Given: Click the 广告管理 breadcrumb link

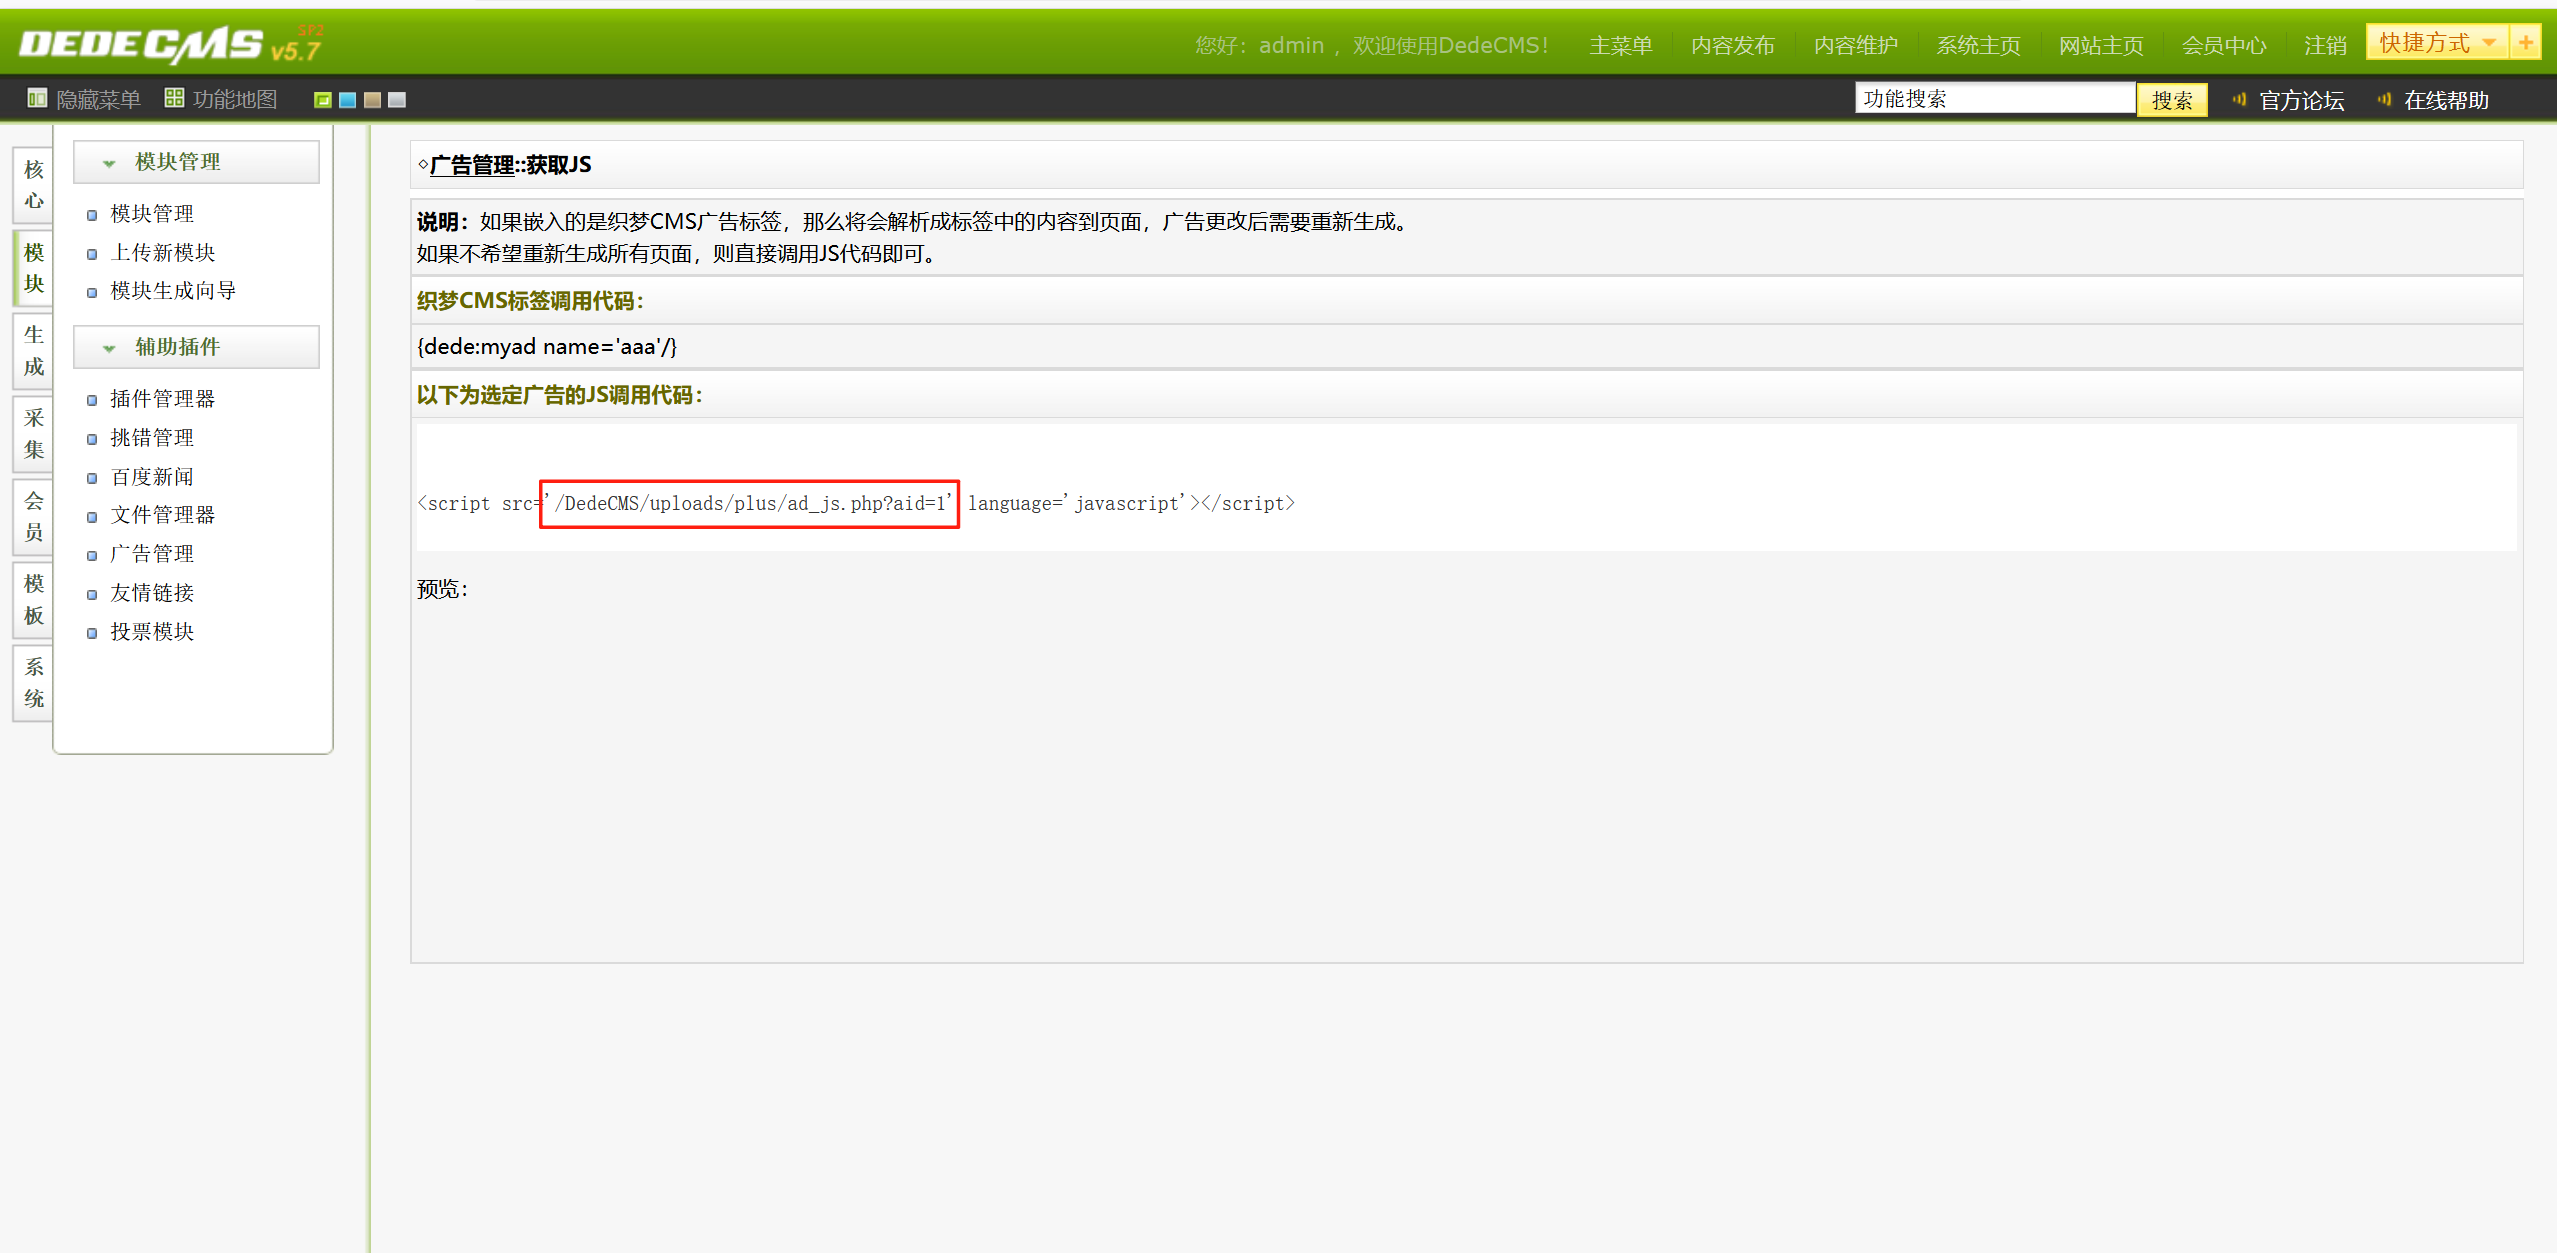Looking at the screenshot, I should pyautogui.click(x=472, y=165).
